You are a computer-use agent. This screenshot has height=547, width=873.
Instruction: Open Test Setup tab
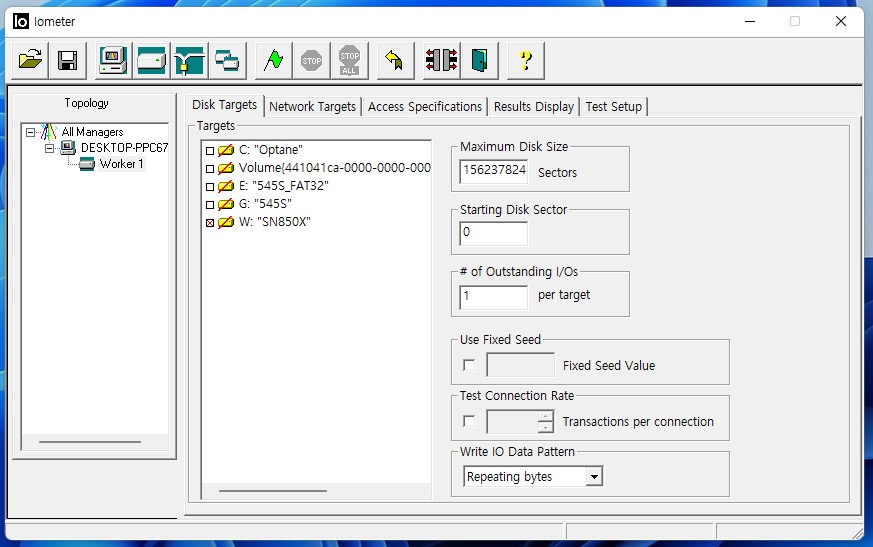614,106
